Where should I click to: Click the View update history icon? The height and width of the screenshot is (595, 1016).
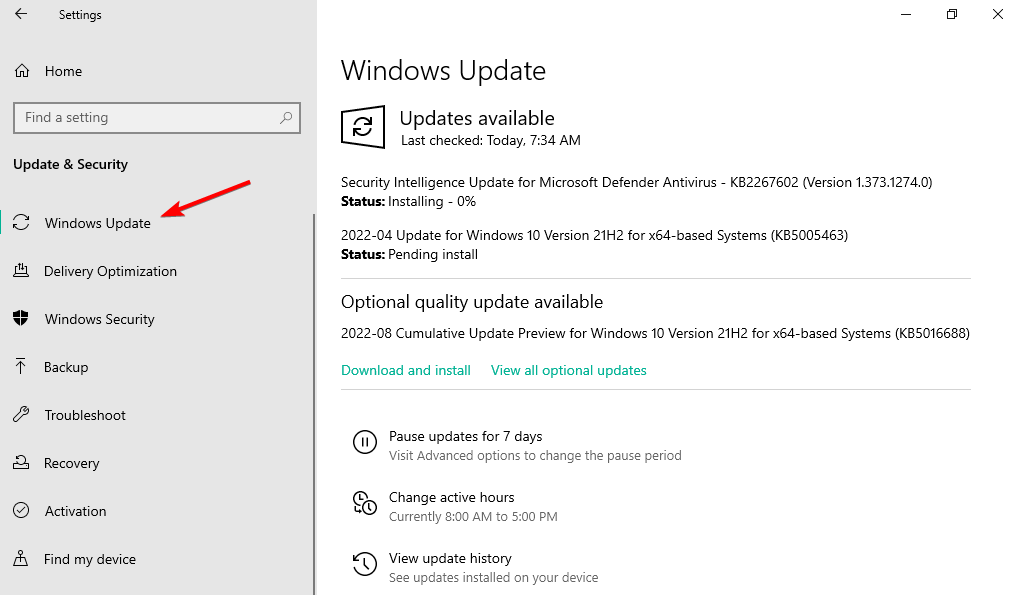[364, 564]
